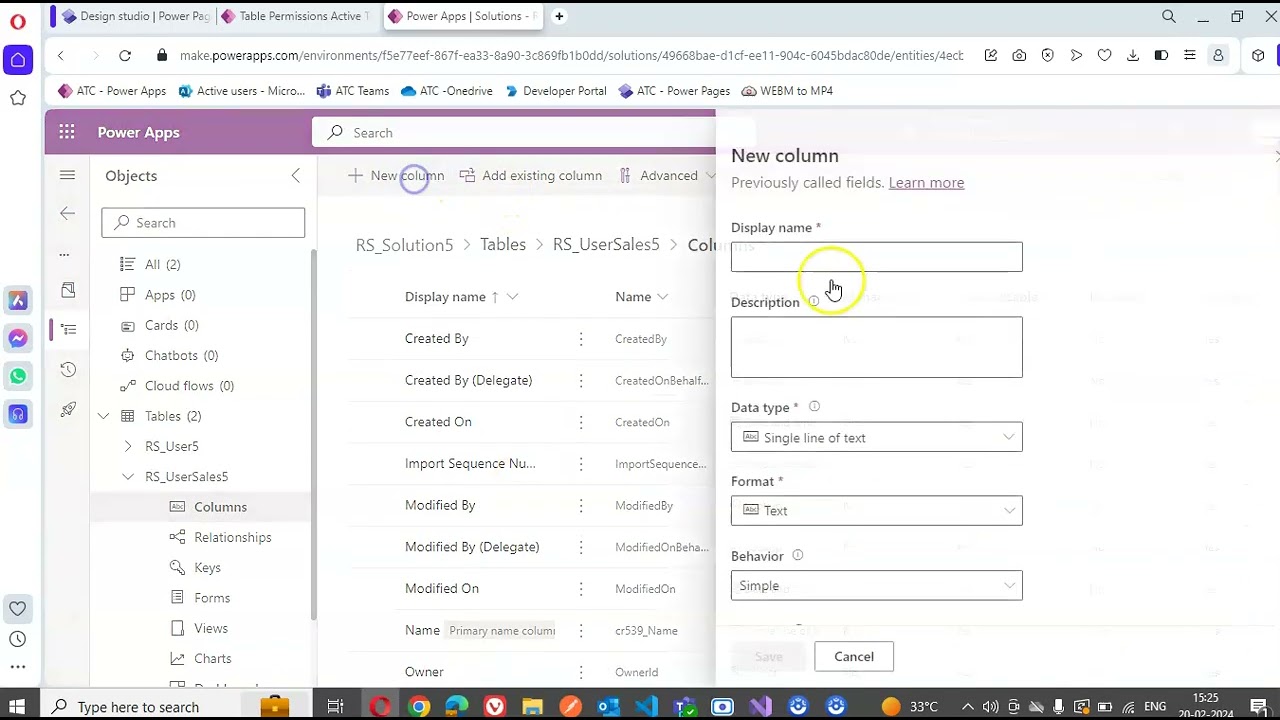Open Opera sidebar Messenger icon
Image resolution: width=1280 pixels, height=720 pixels.
[18, 338]
